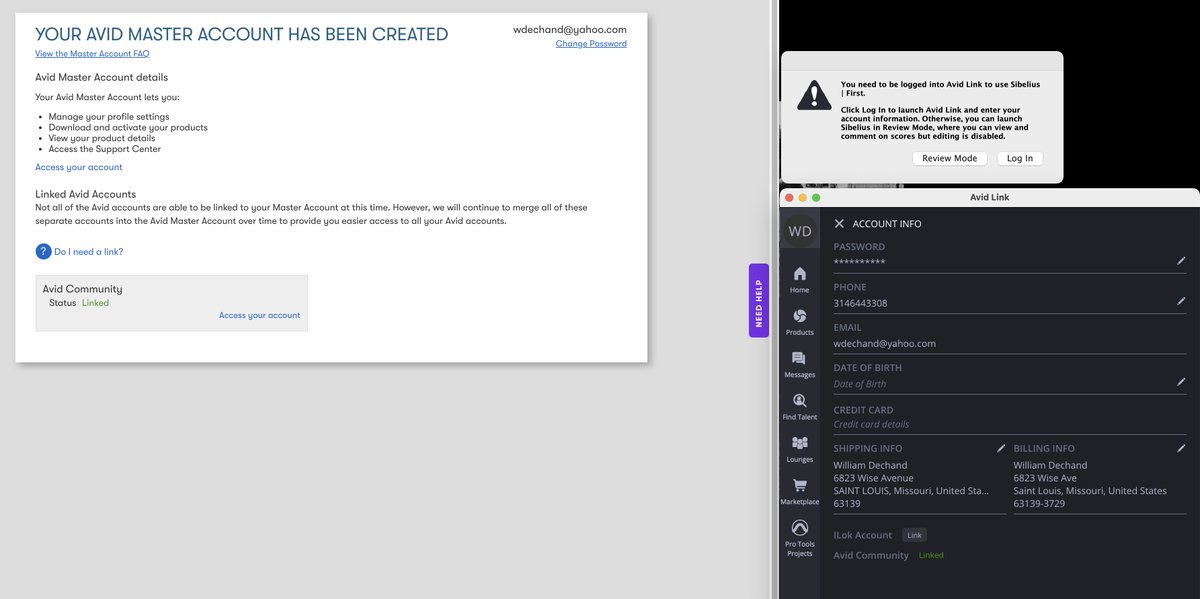Click Download and activate your products item
This screenshot has height=599, width=1200.
(128, 128)
